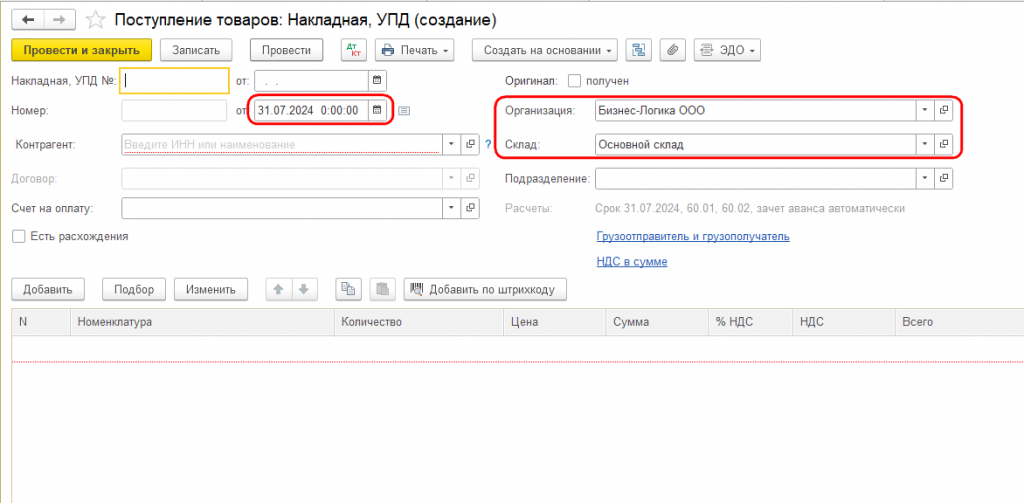Viewport: 1024px width, 503px height.
Task: Open calendar for Накладная, УПД date
Action: pyautogui.click(x=377, y=80)
